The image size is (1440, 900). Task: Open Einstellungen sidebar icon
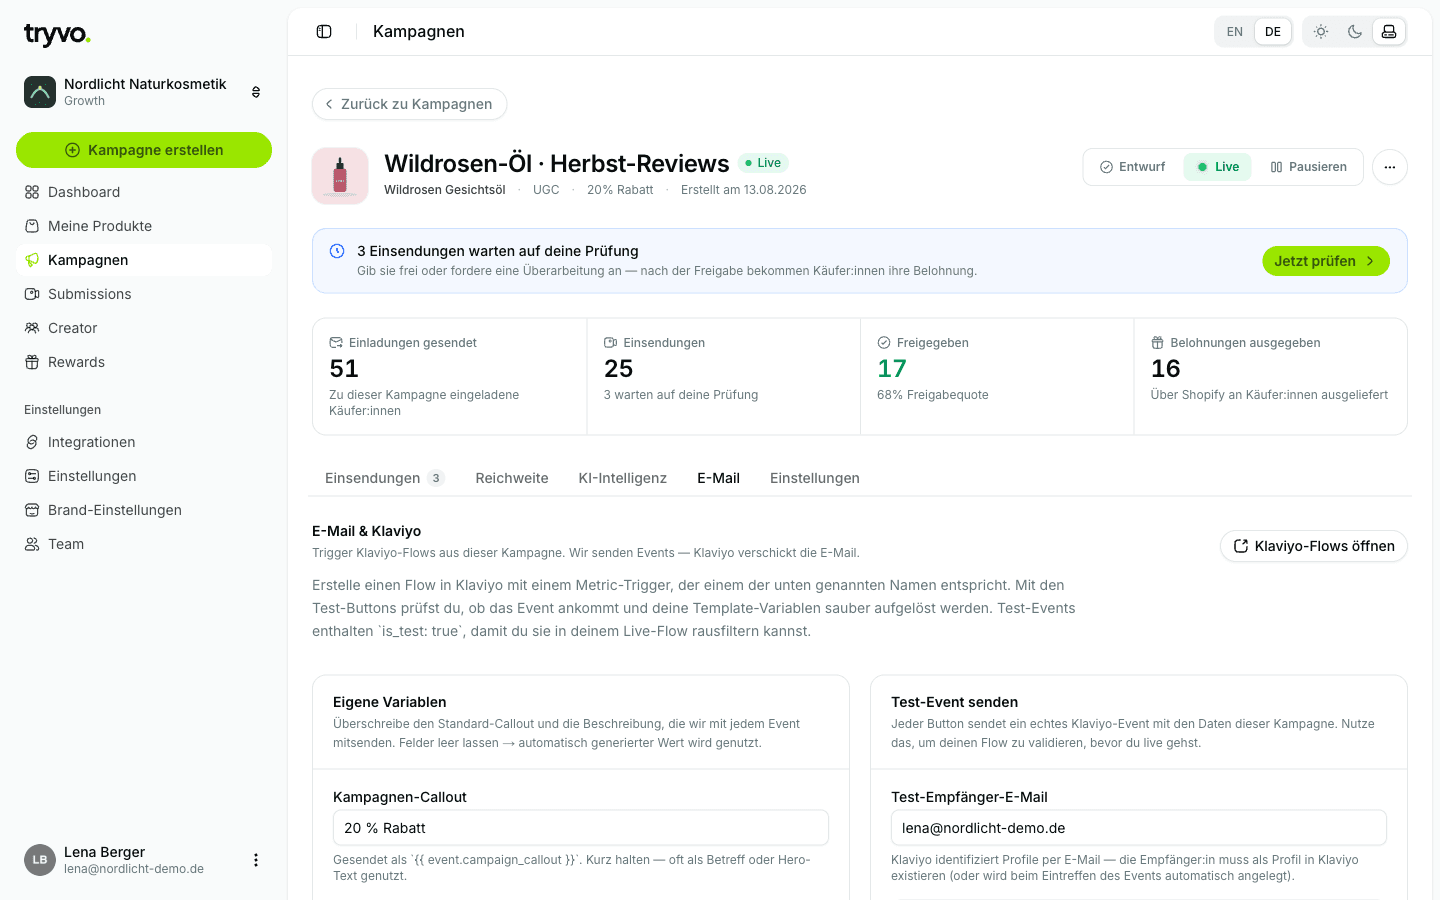pos(32,476)
